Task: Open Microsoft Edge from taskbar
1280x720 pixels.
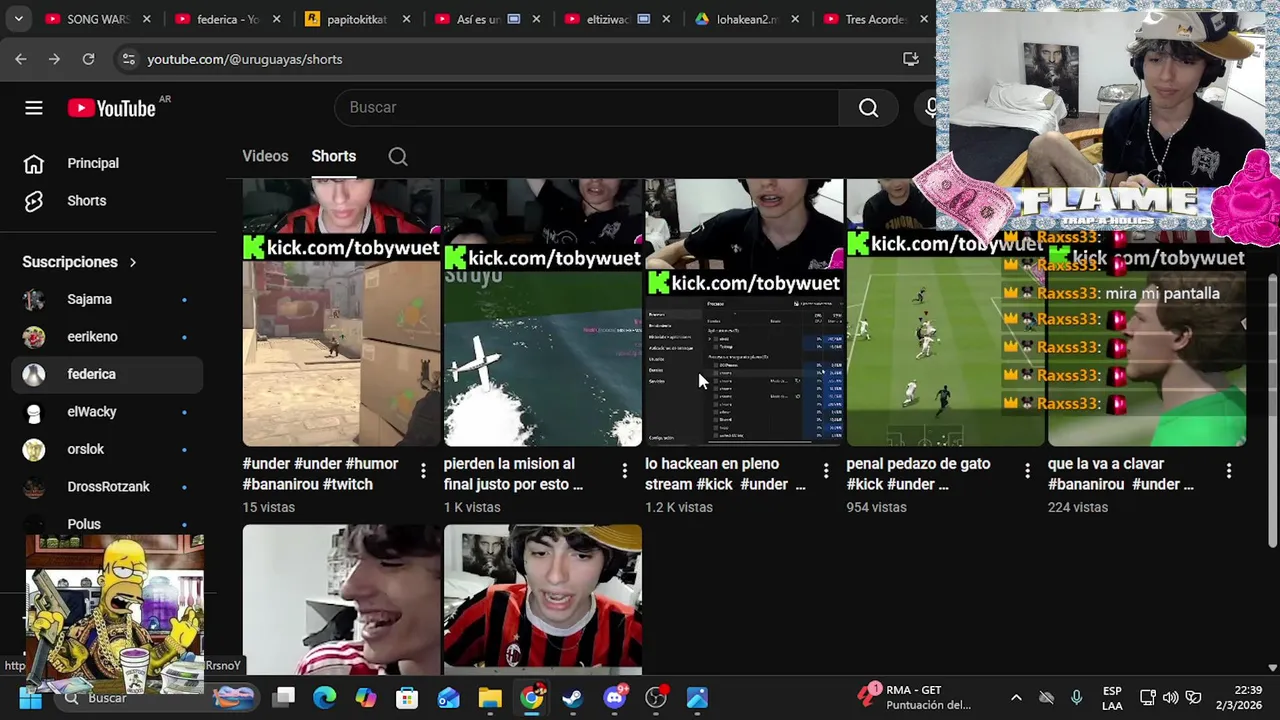Action: click(x=325, y=698)
